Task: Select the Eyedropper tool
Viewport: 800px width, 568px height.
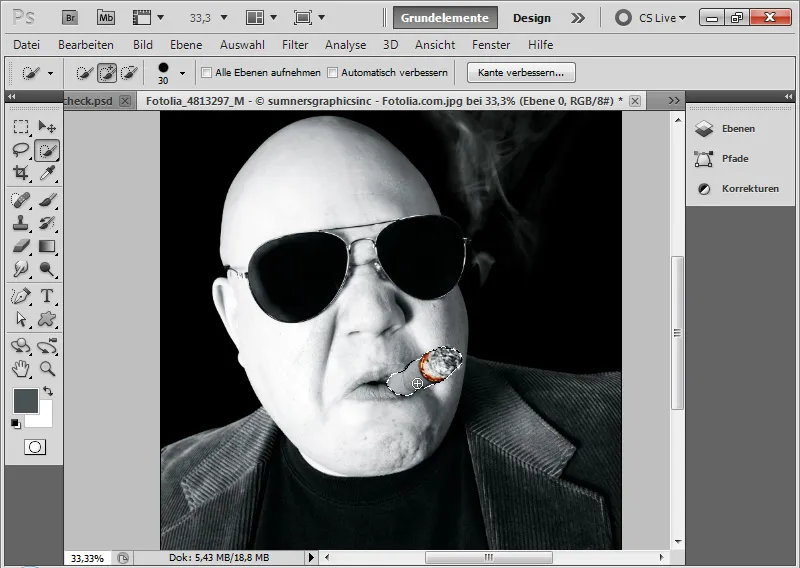Action: point(47,173)
